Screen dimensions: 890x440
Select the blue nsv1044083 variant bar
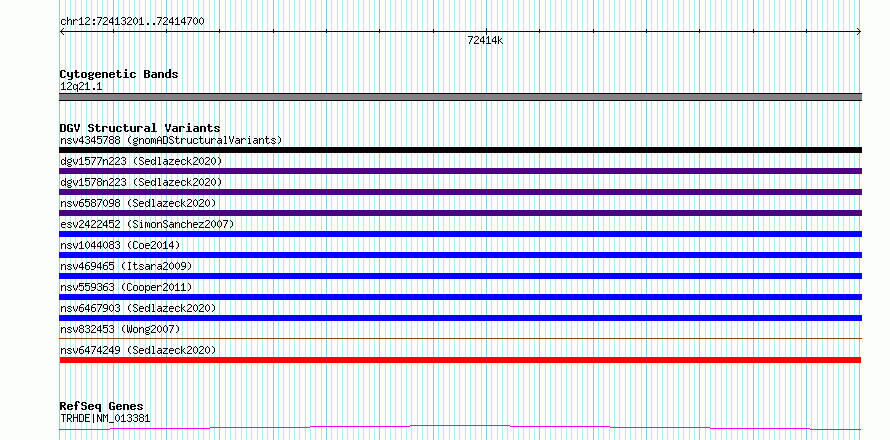coord(460,255)
